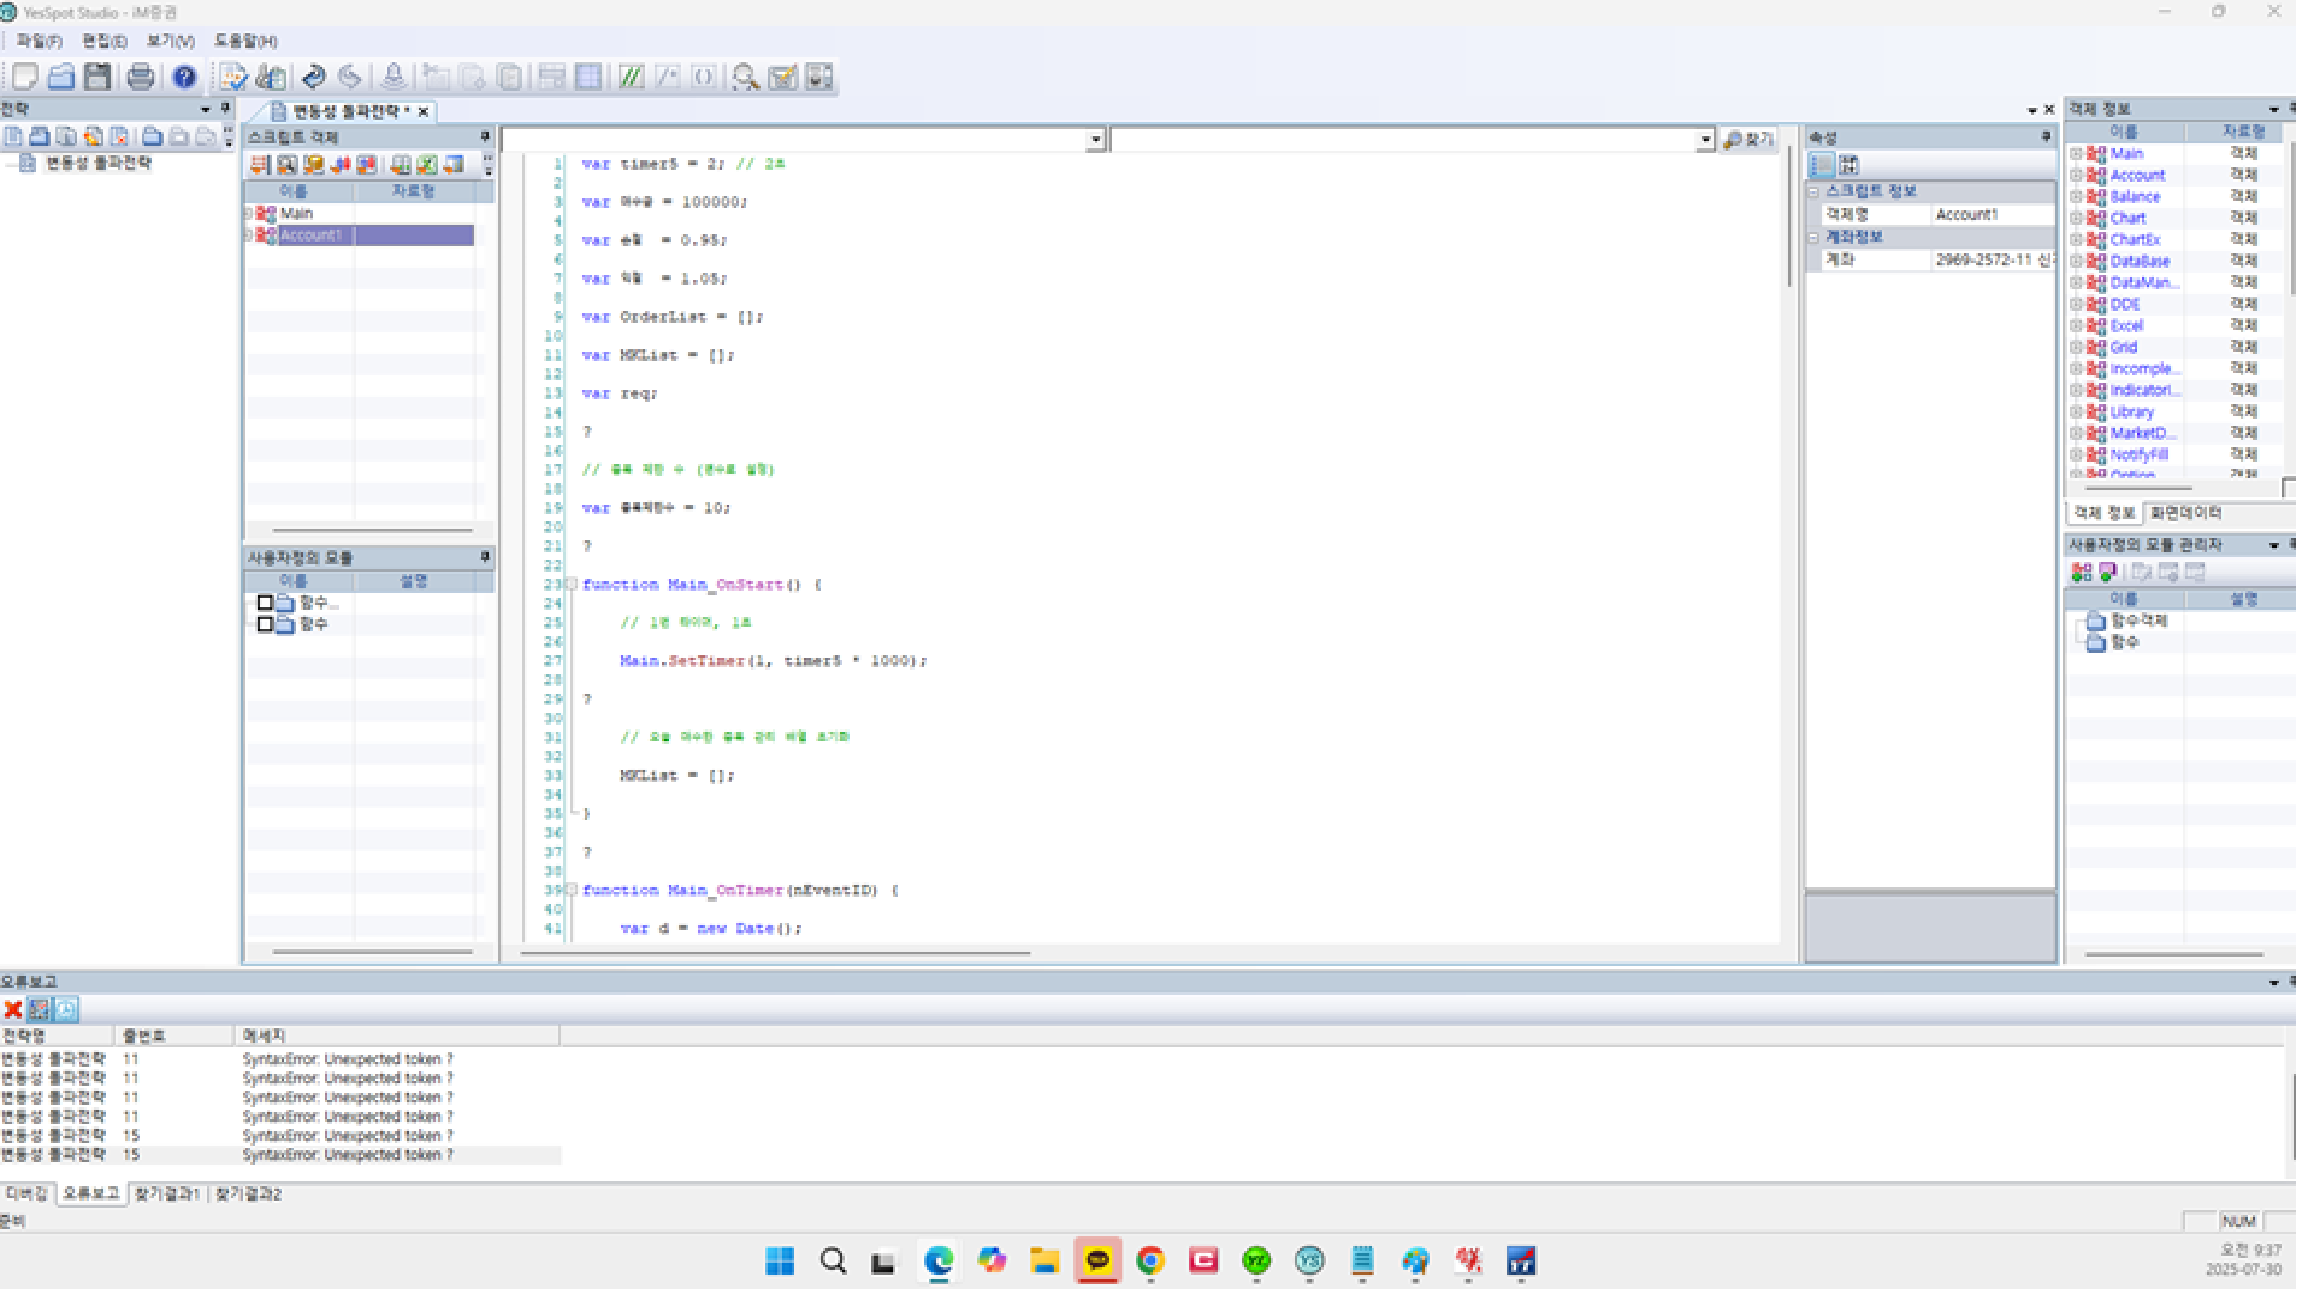
Task: Open Chrome from the Windows taskbar
Action: pos(1150,1261)
